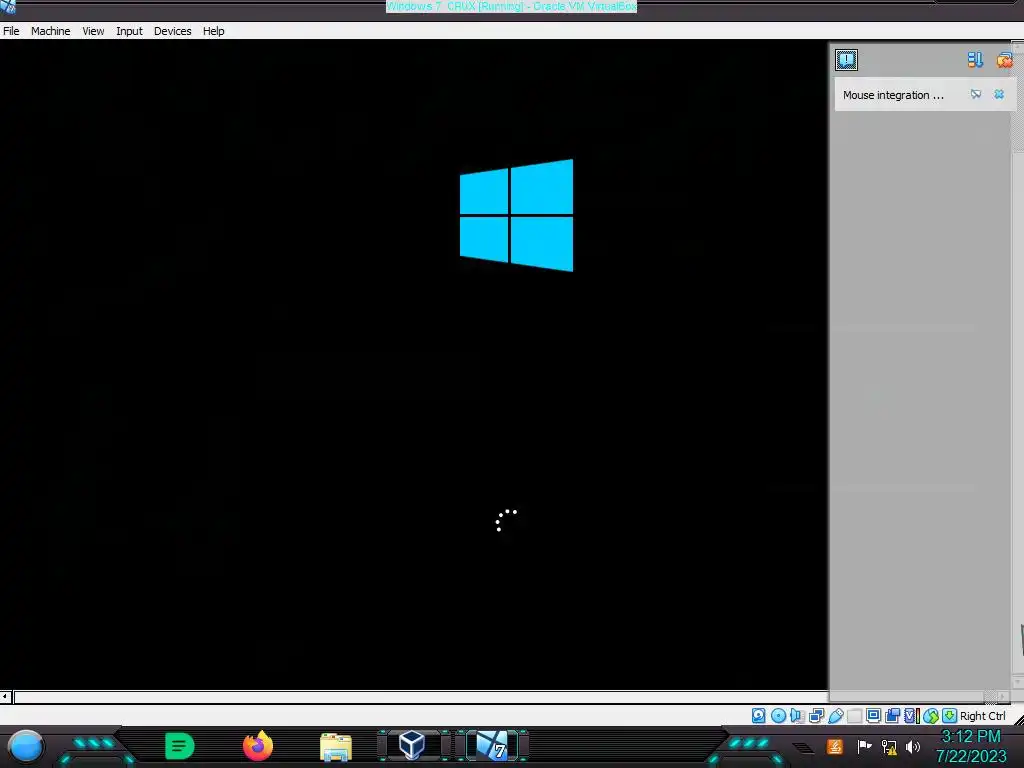Delete all notifications in the panel
The width and height of the screenshot is (1024, 768).
click(1004, 60)
